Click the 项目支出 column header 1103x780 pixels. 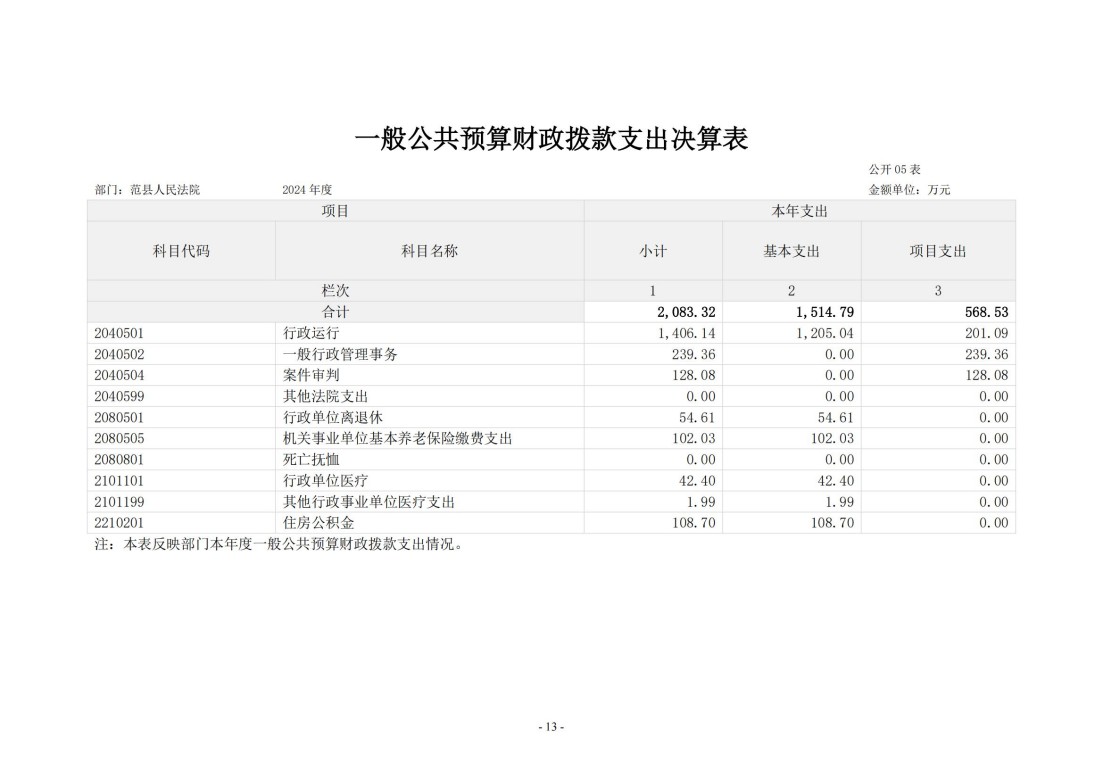[x=938, y=251]
